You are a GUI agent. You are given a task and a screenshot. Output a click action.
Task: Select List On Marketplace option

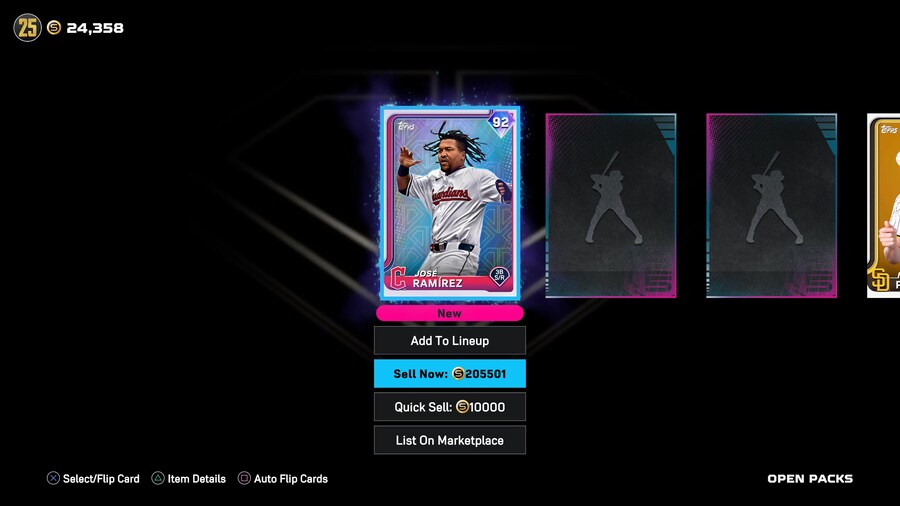(x=449, y=440)
